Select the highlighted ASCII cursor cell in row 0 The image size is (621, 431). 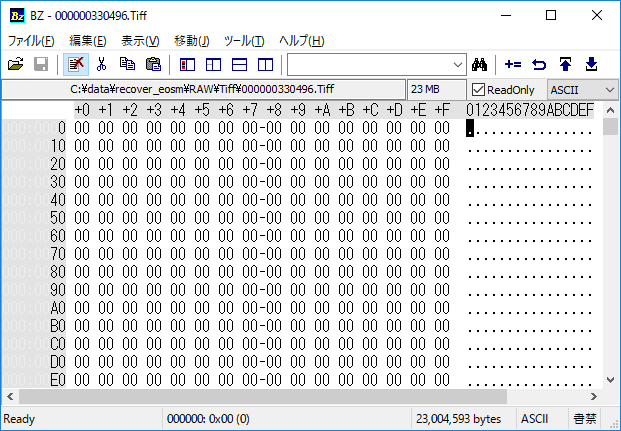pyautogui.click(x=470, y=128)
